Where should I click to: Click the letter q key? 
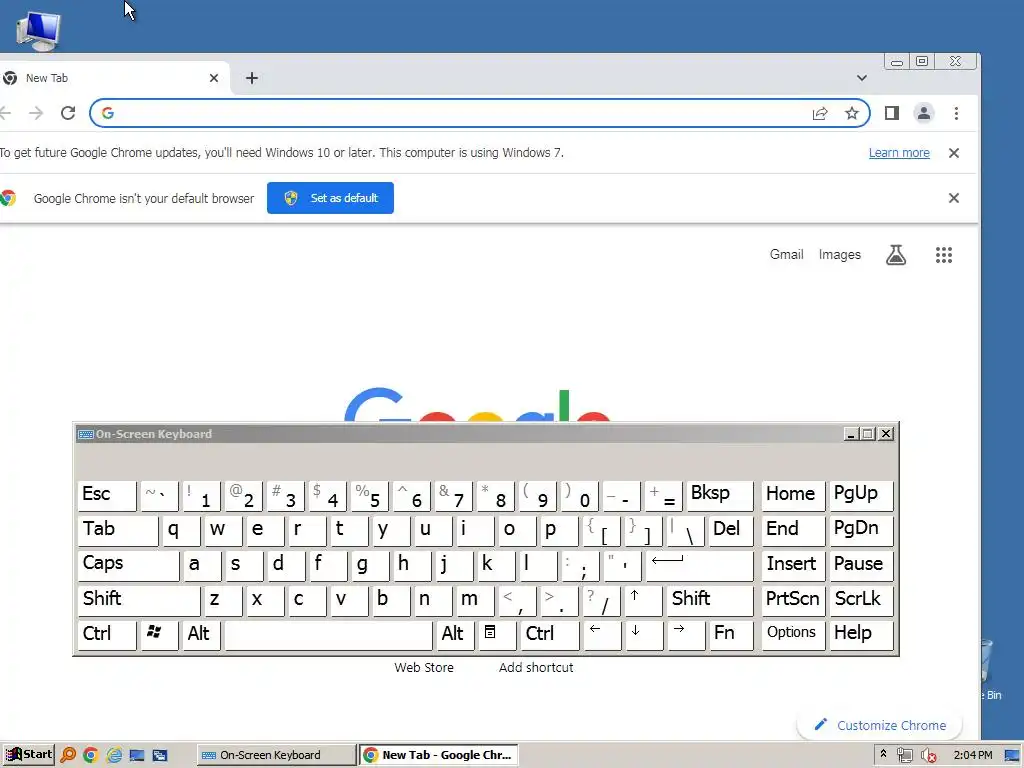[x=181, y=531]
